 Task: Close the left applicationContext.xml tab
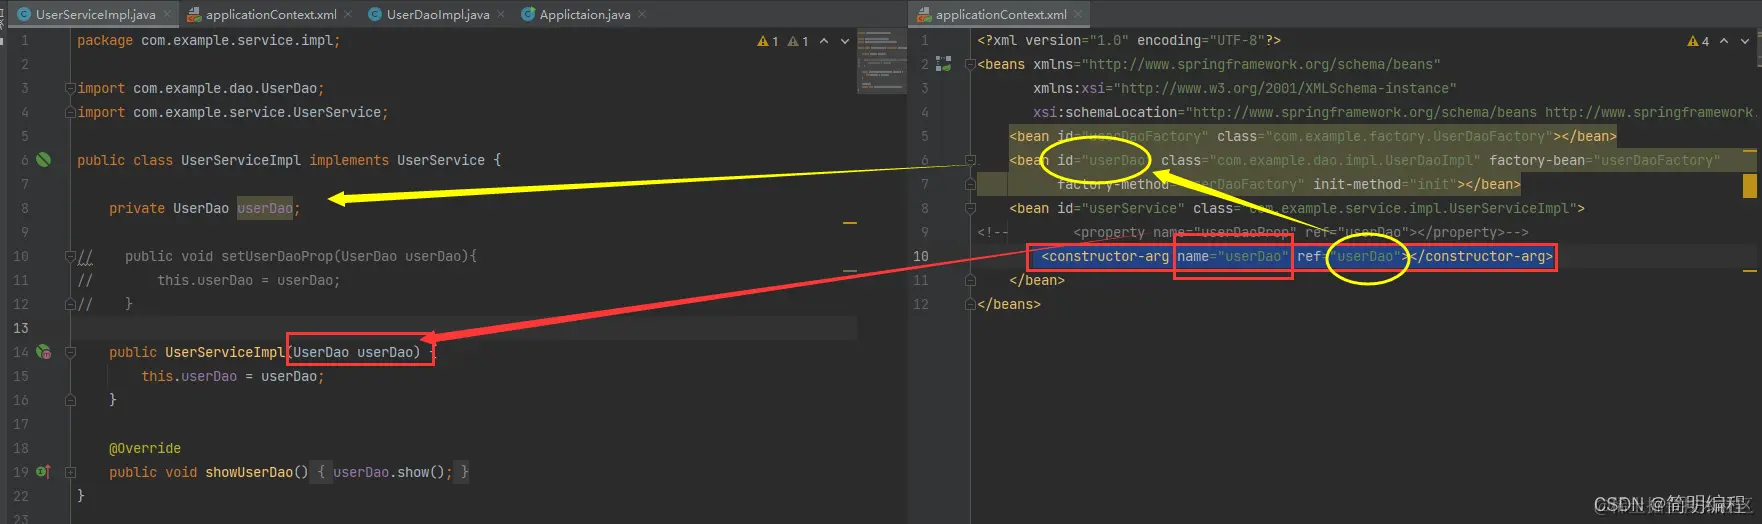click(x=348, y=14)
